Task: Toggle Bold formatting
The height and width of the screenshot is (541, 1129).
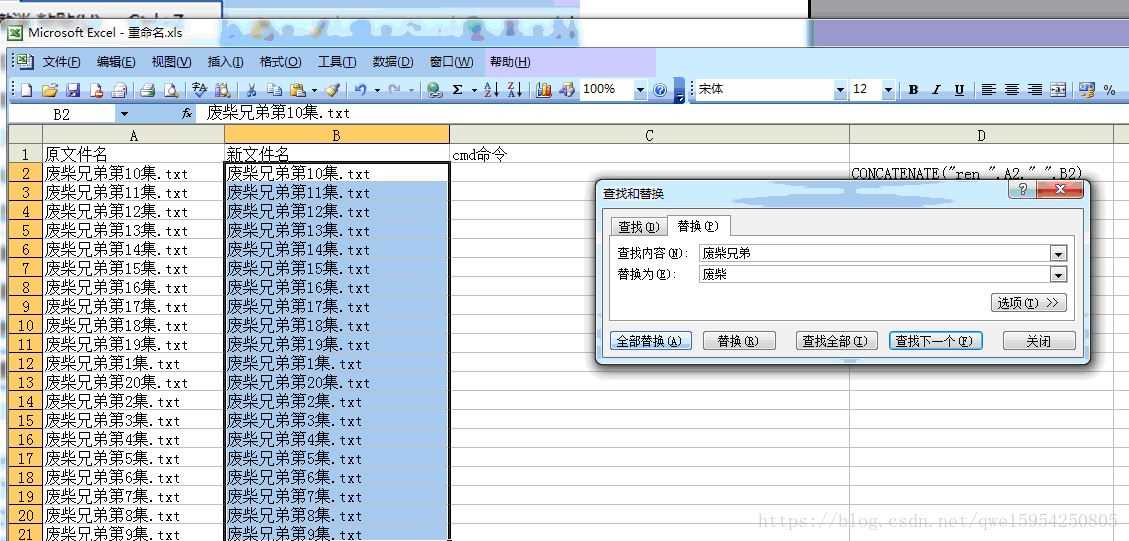Action: click(x=913, y=90)
